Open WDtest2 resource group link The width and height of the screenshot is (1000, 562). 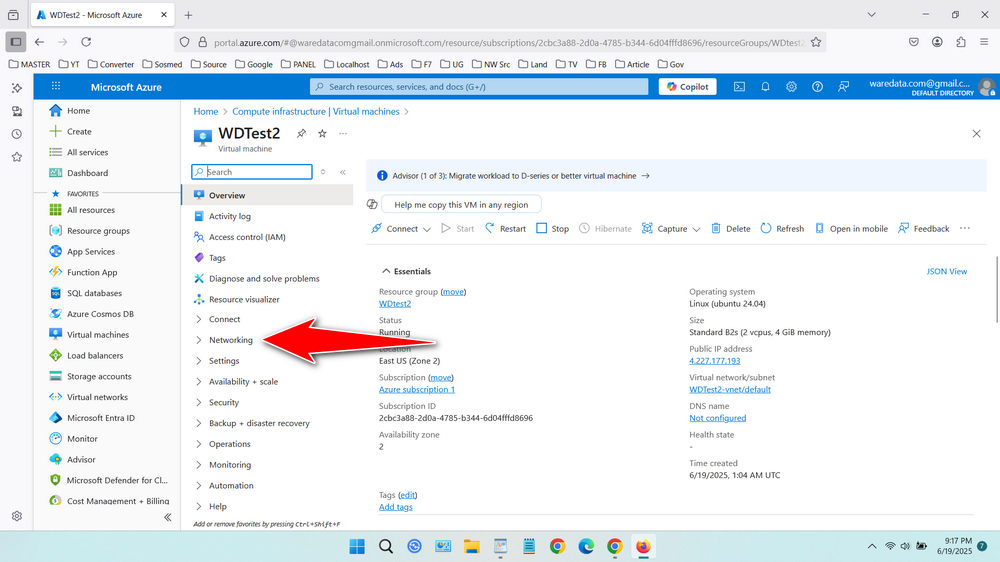tap(395, 304)
